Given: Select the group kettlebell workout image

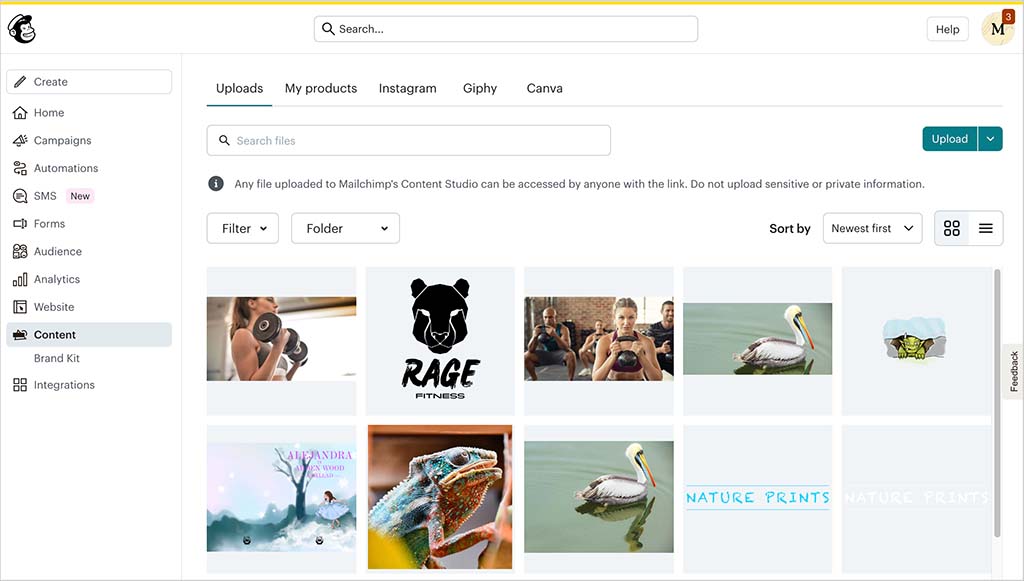Looking at the screenshot, I should [599, 340].
